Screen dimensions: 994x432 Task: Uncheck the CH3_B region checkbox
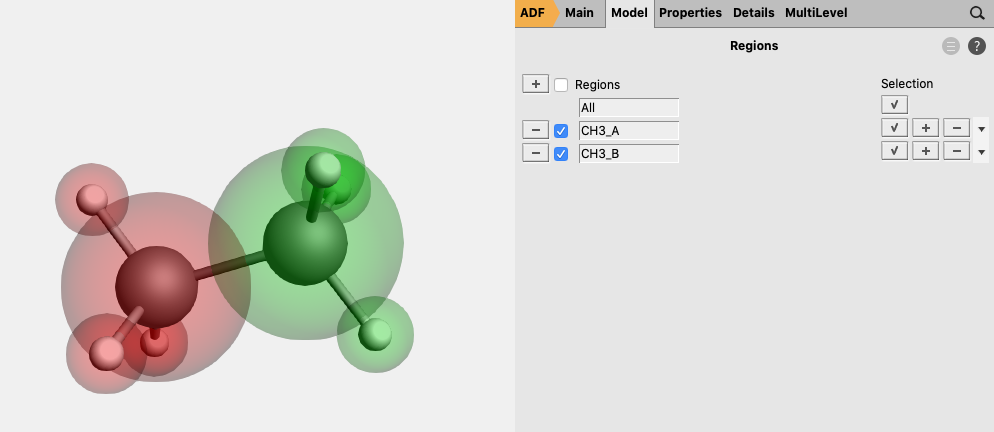(561, 154)
